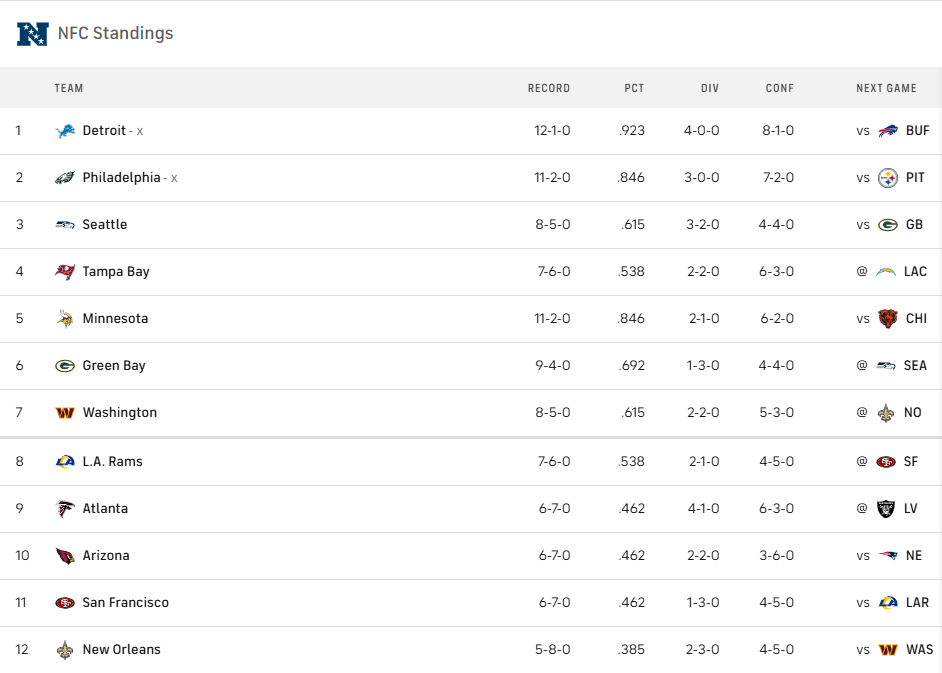Image resolution: width=942 pixels, height=673 pixels.
Task: Open the San Francisco team link
Action: 126,603
